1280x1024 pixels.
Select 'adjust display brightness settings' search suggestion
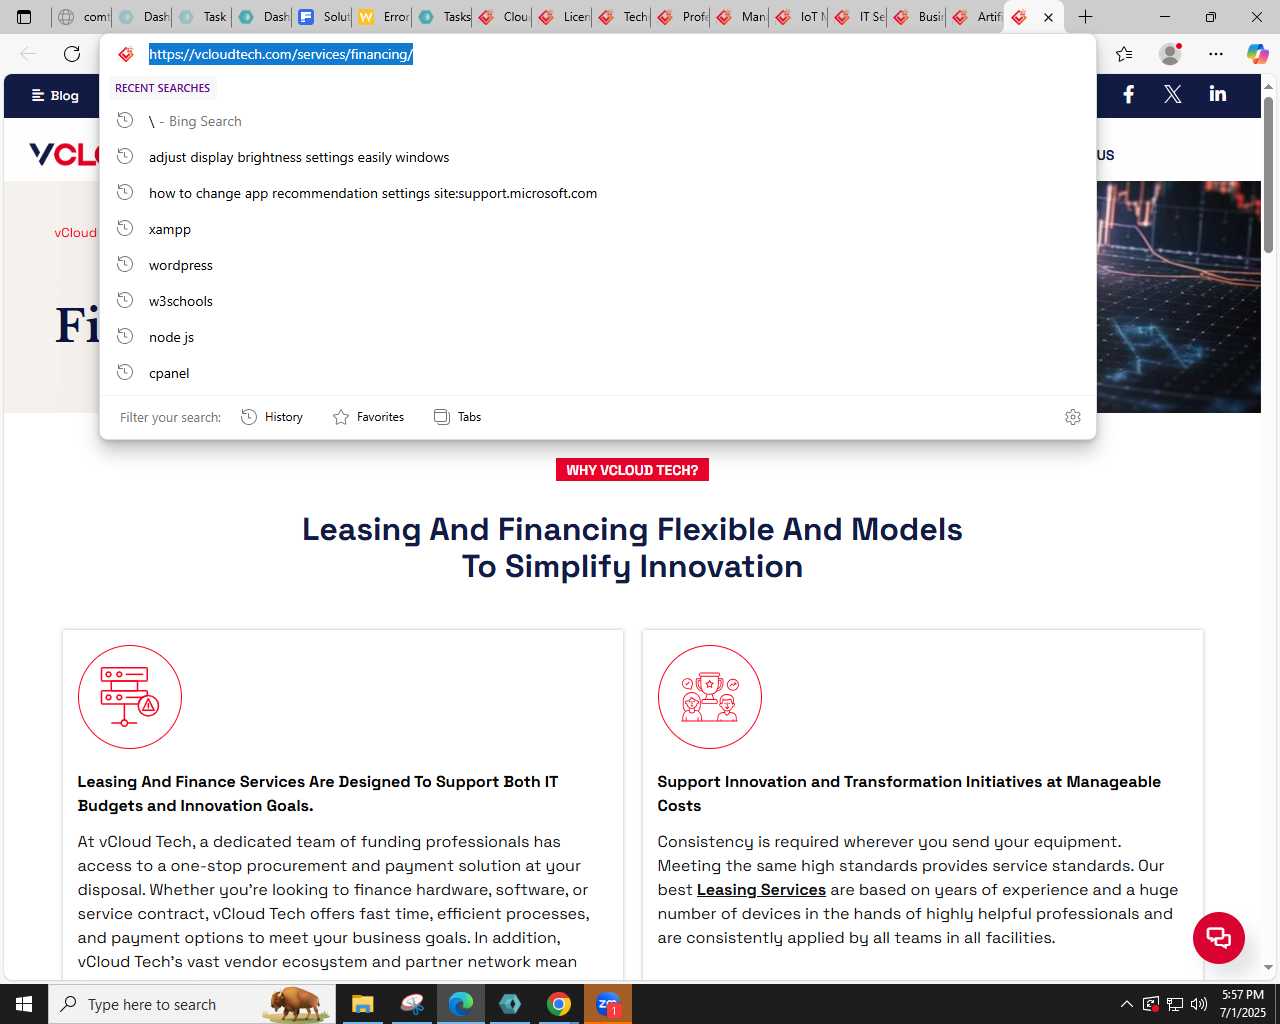[598, 157]
